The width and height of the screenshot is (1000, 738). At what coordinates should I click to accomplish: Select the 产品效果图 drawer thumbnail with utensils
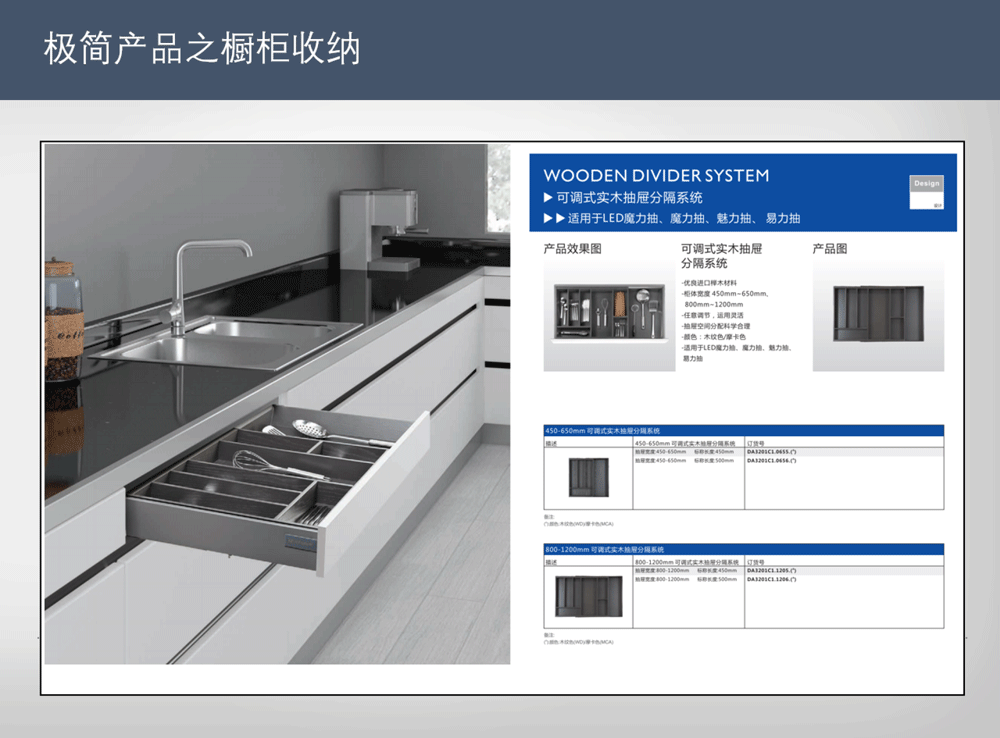point(602,314)
